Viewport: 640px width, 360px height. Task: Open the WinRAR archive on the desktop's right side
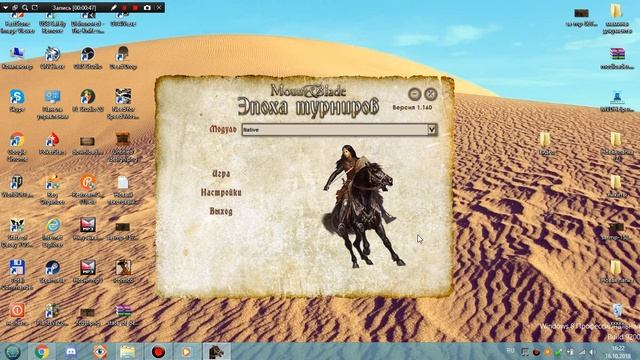point(617,58)
